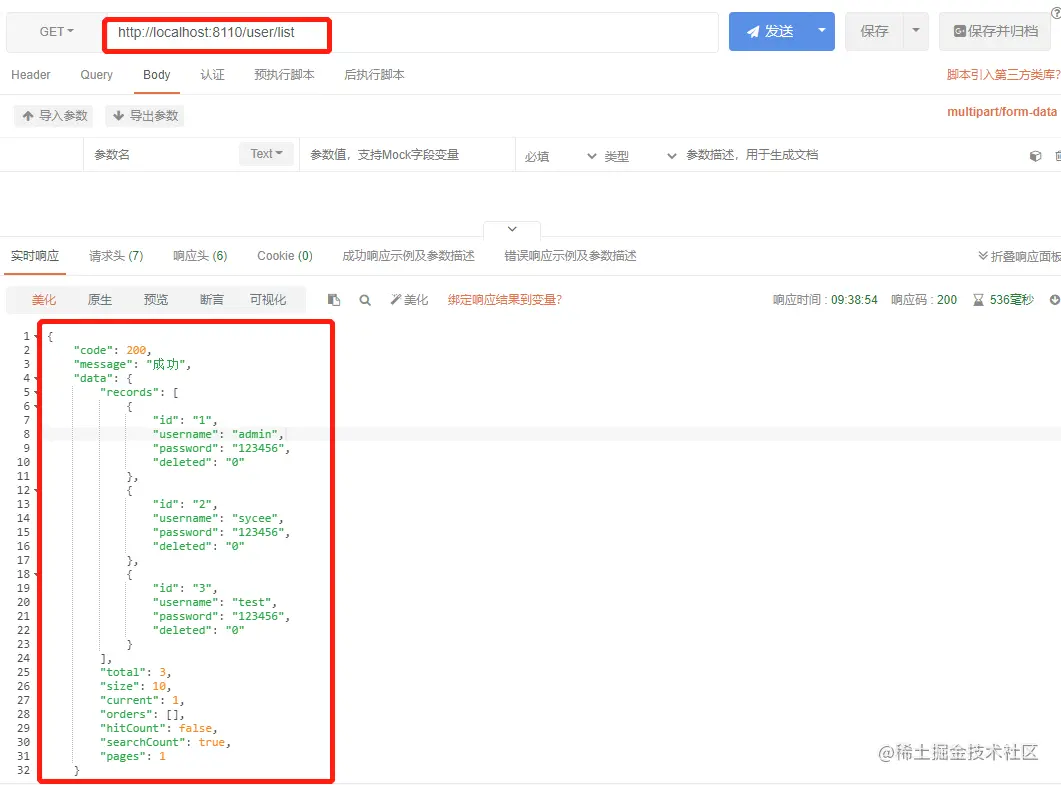Open the 预执行脚本 tab
Image resolution: width=1061 pixels, height=785 pixels.
pyautogui.click(x=284, y=74)
